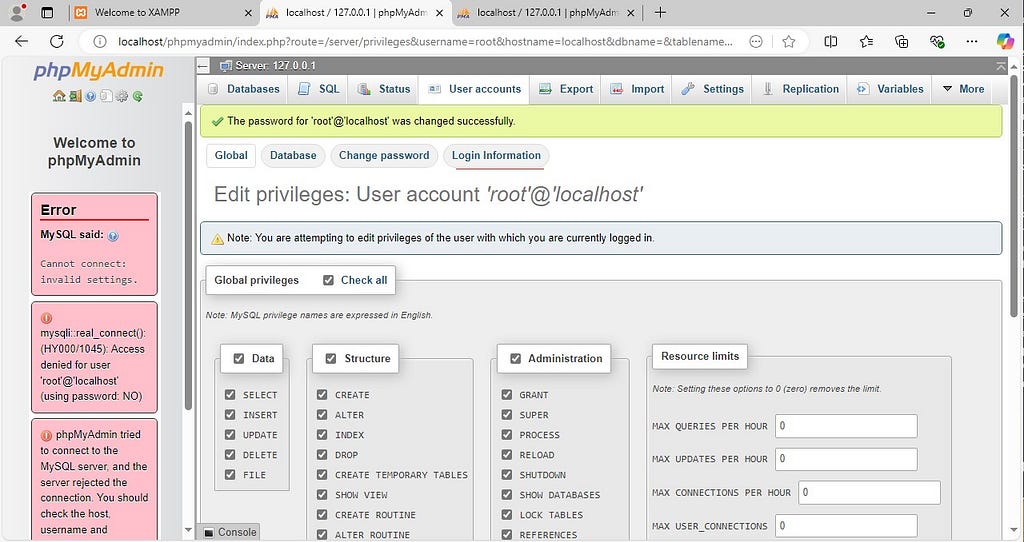
Task: Toggle Administration group checkbox
Action: pyautogui.click(x=515, y=359)
